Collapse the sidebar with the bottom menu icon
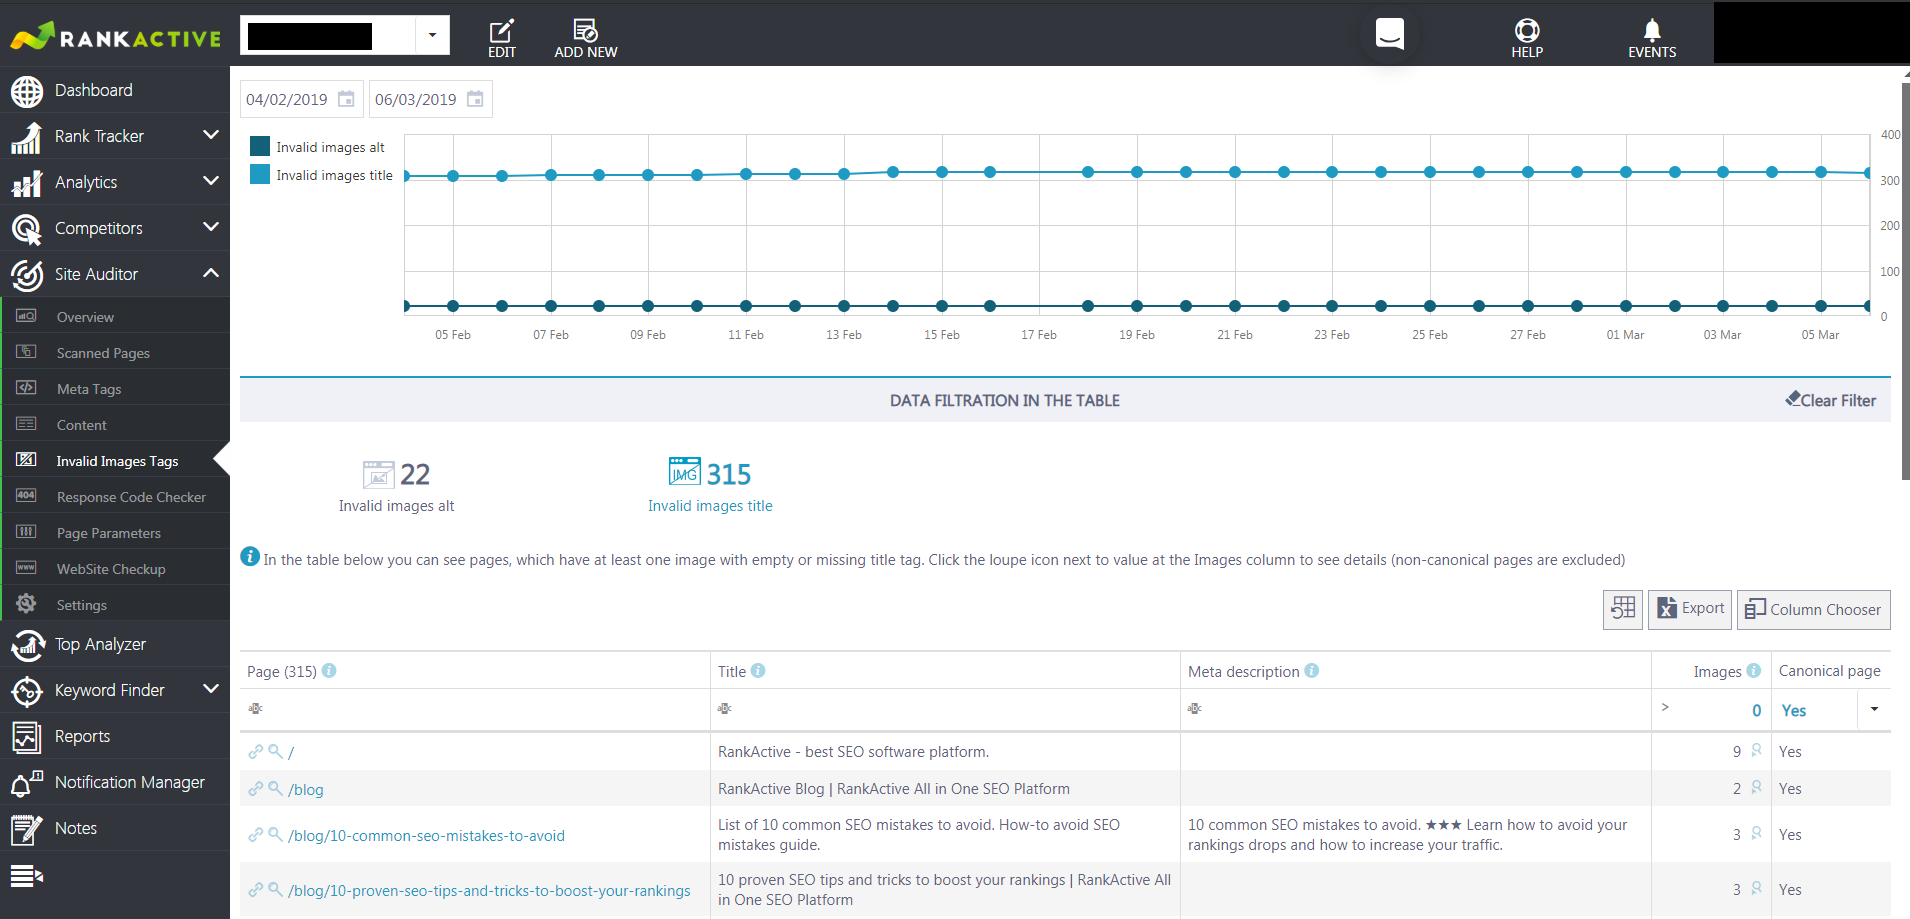 click(x=27, y=876)
